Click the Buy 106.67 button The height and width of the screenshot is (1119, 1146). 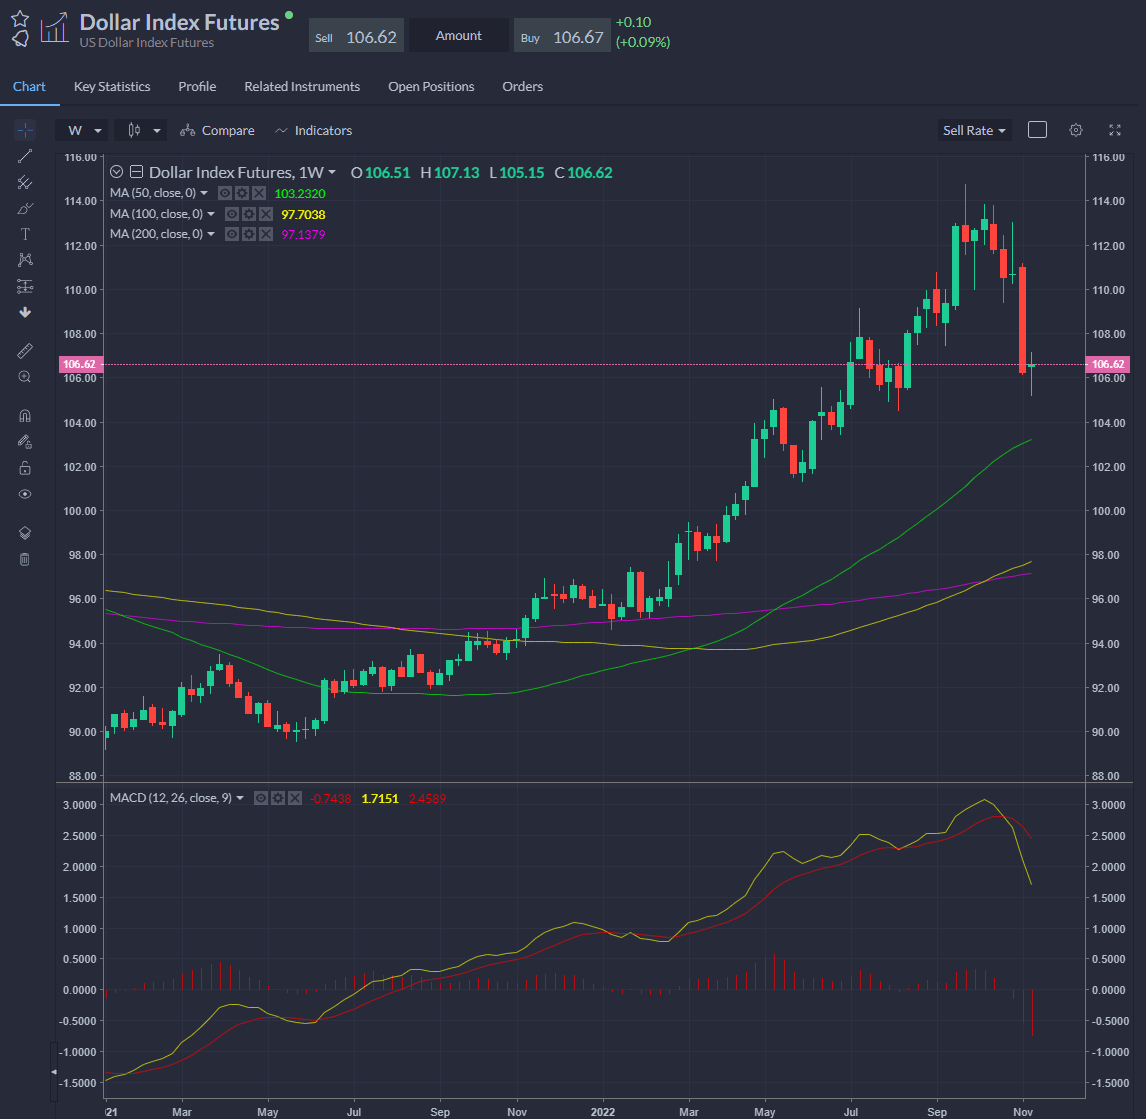coord(562,36)
